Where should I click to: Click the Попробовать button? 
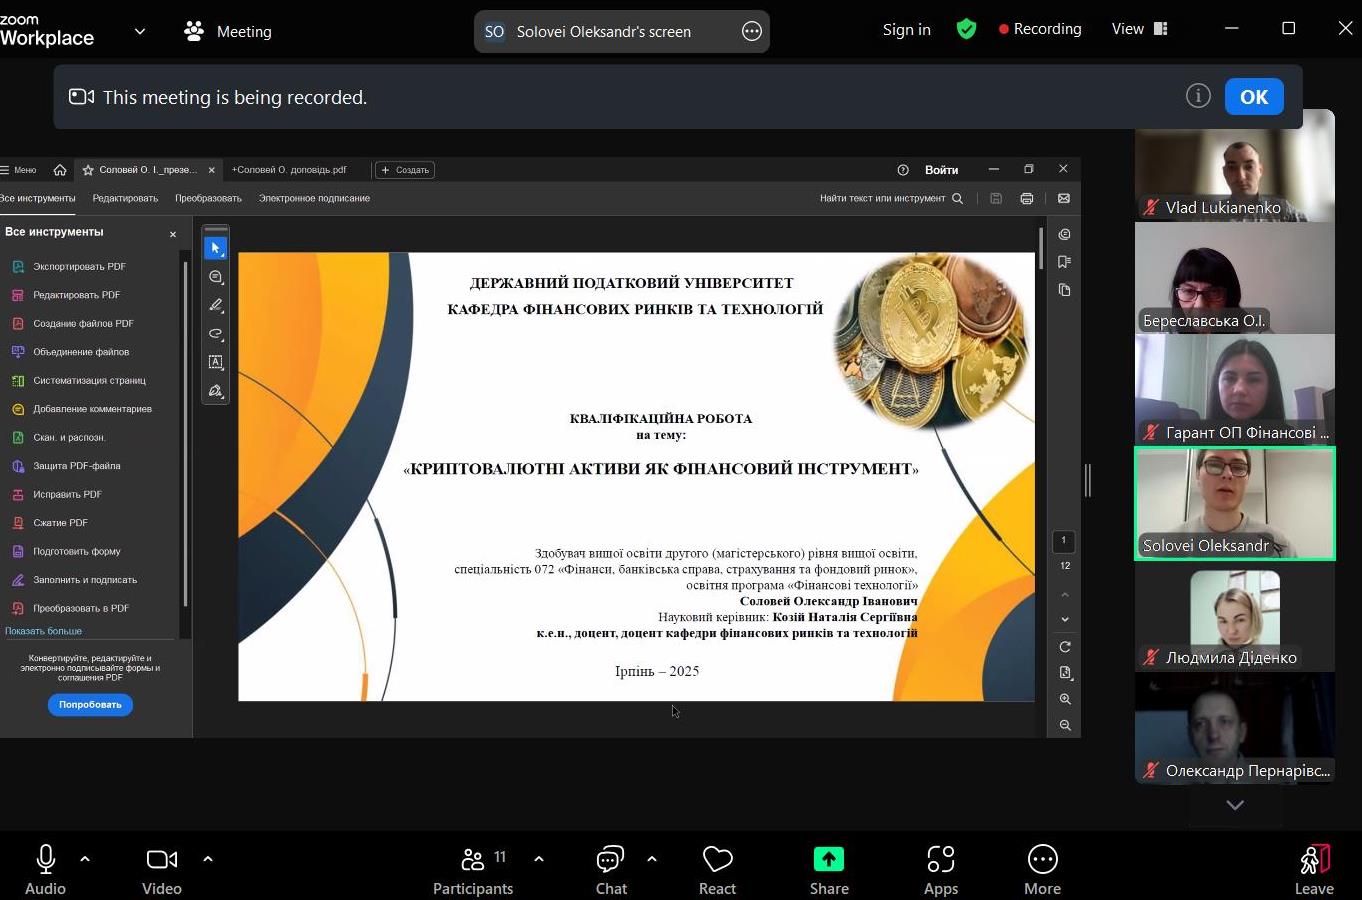point(90,705)
